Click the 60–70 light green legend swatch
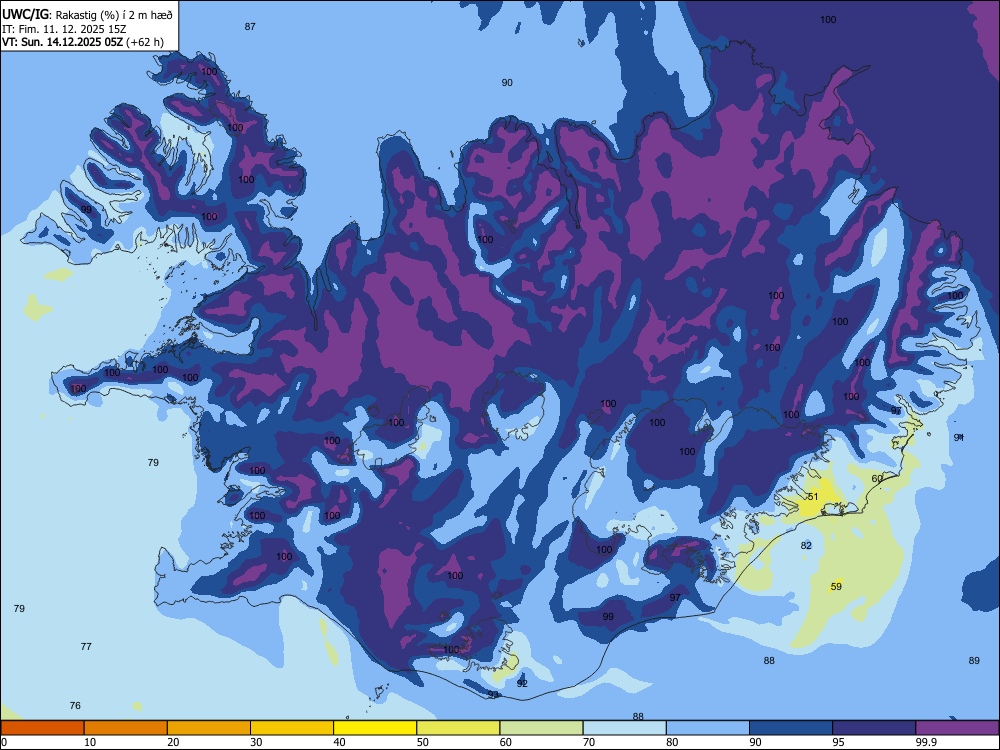The width and height of the screenshot is (1000, 750). pyautogui.click(x=541, y=728)
